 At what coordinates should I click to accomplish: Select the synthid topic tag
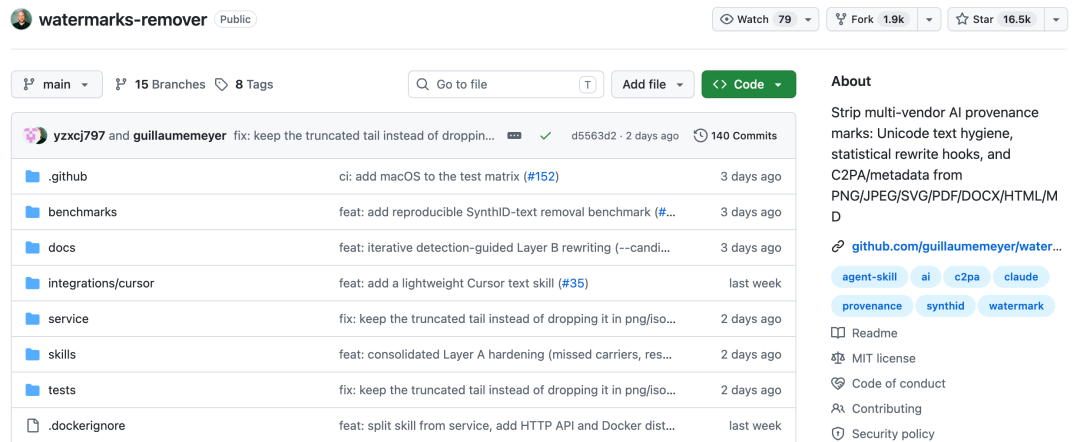click(x=945, y=306)
